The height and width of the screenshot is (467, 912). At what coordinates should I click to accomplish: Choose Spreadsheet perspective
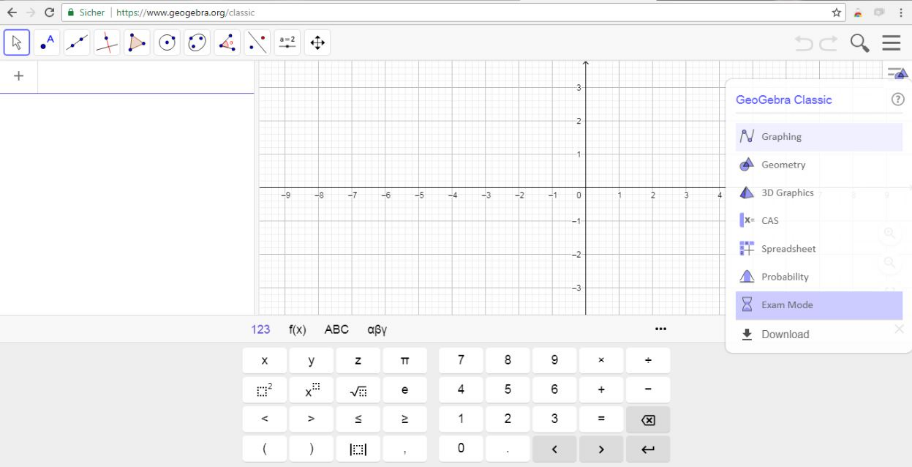(x=819, y=248)
